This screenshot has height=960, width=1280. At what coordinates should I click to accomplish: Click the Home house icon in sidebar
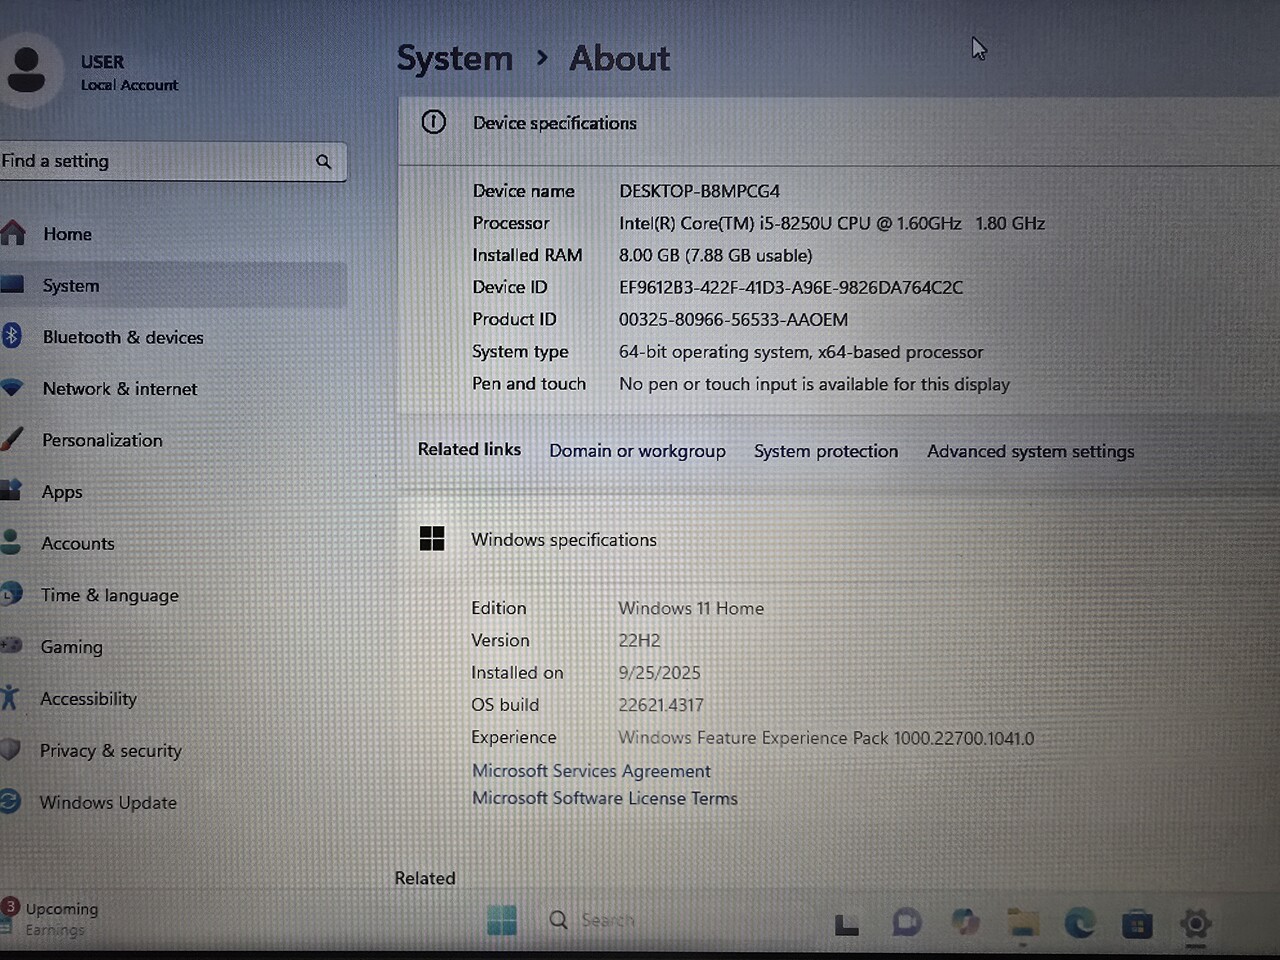13,234
